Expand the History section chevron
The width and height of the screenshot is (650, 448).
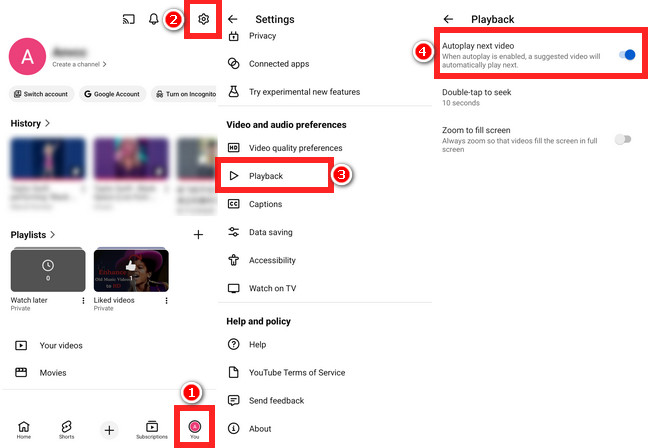click(x=47, y=123)
